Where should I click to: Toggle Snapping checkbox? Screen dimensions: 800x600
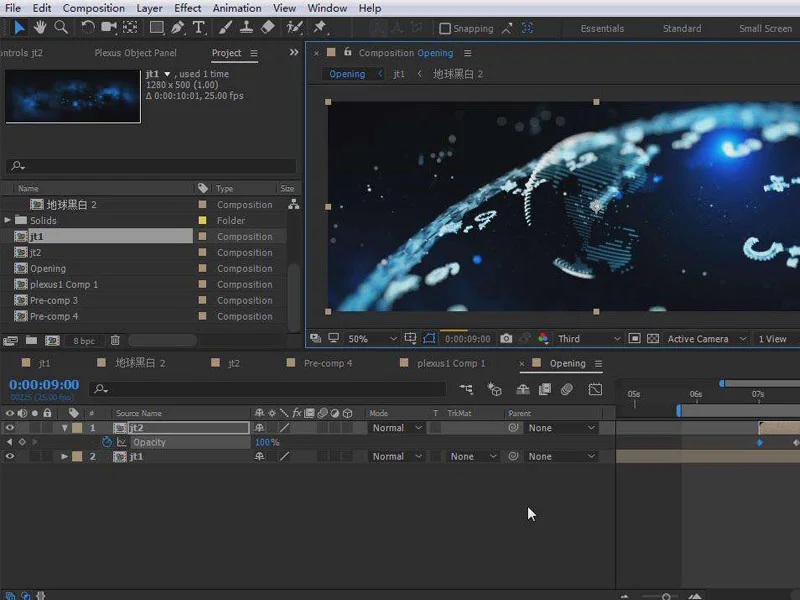pyautogui.click(x=445, y=29)
